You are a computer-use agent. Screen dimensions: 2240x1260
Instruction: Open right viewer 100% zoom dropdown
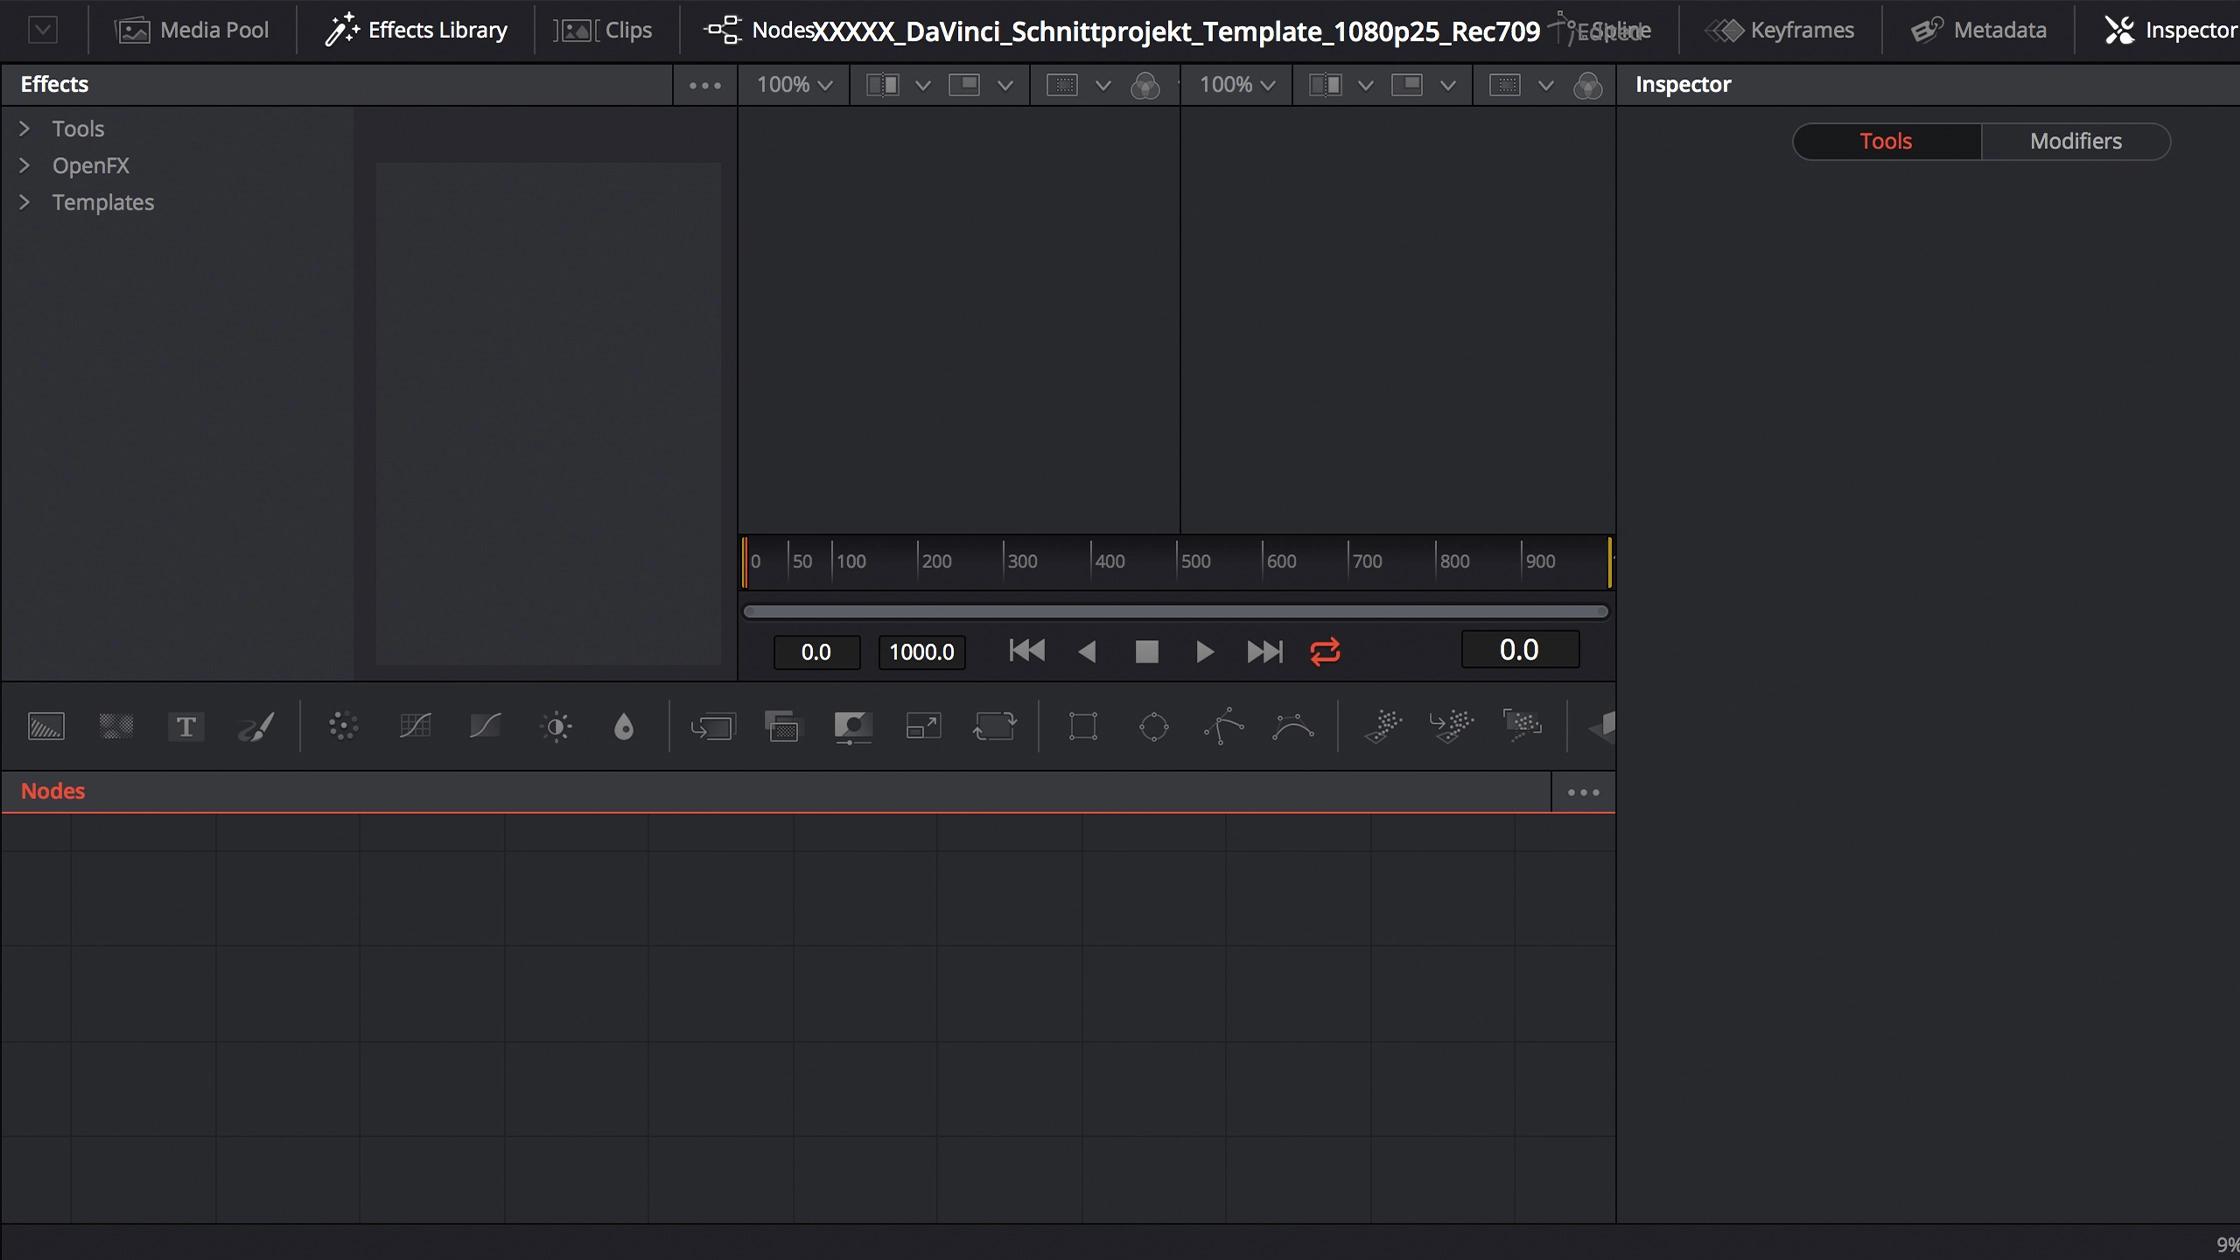pos(1238,85)
